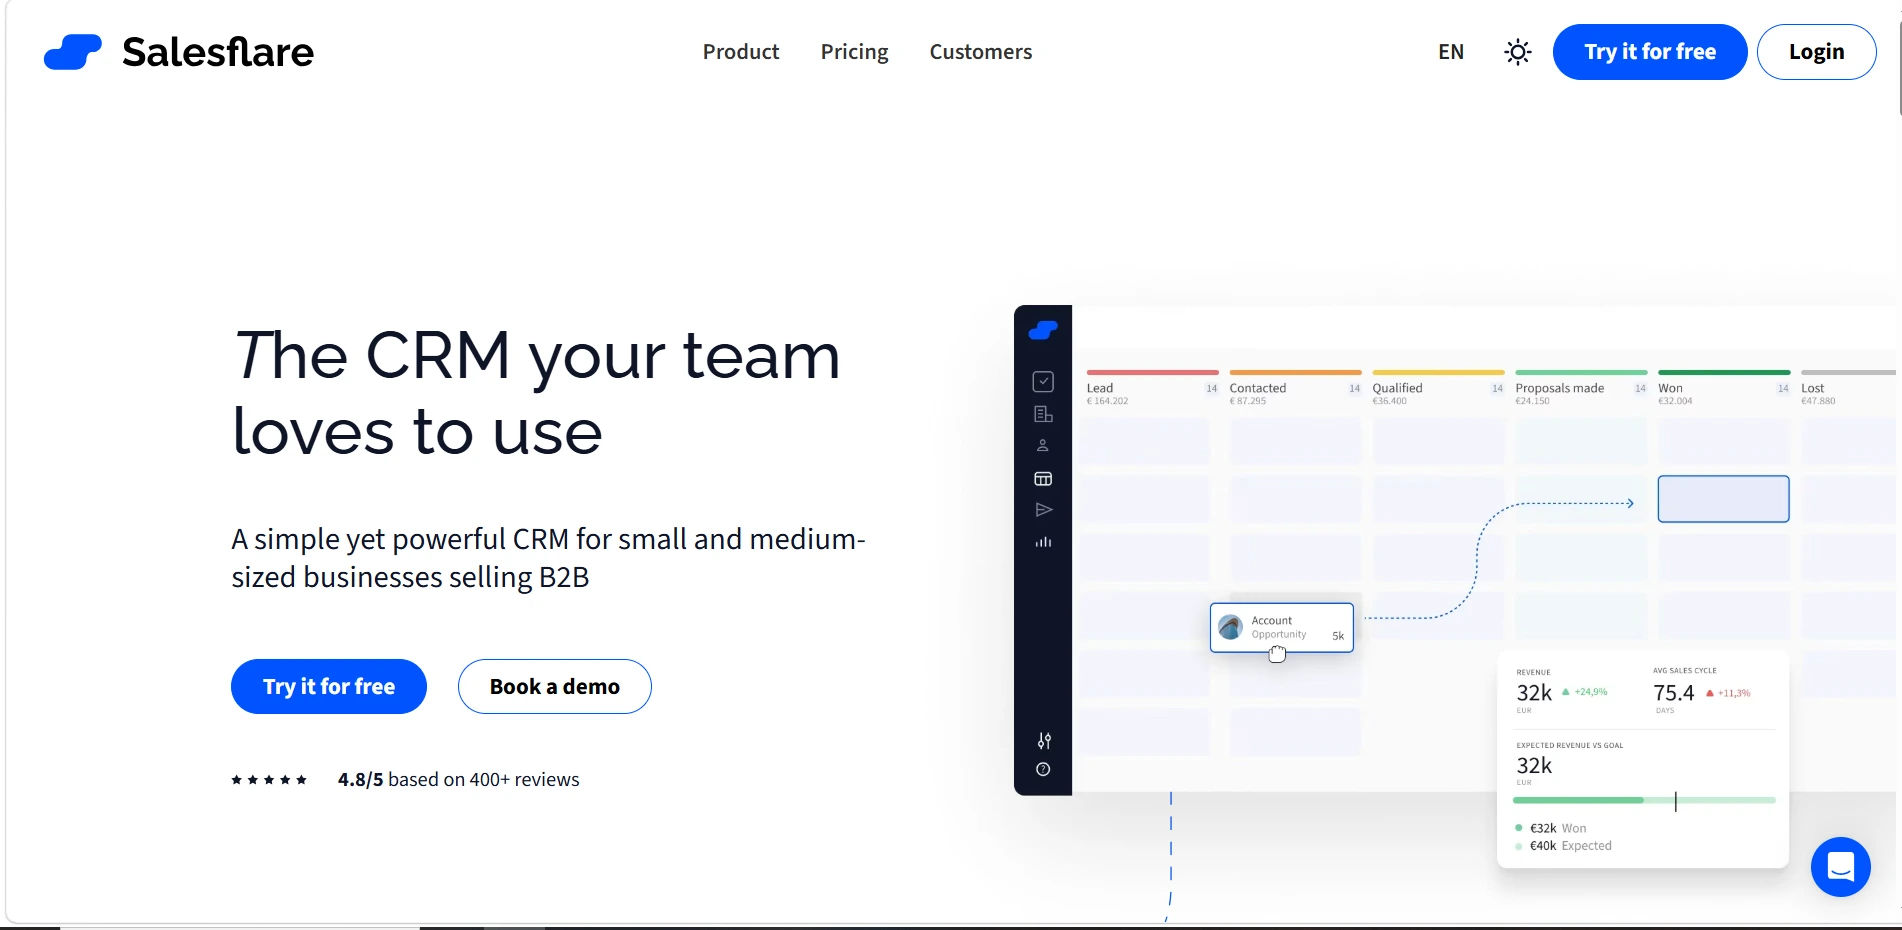1902x930 pixels.
Task: Click the header Try it for free button
Action: point(1649,52)
